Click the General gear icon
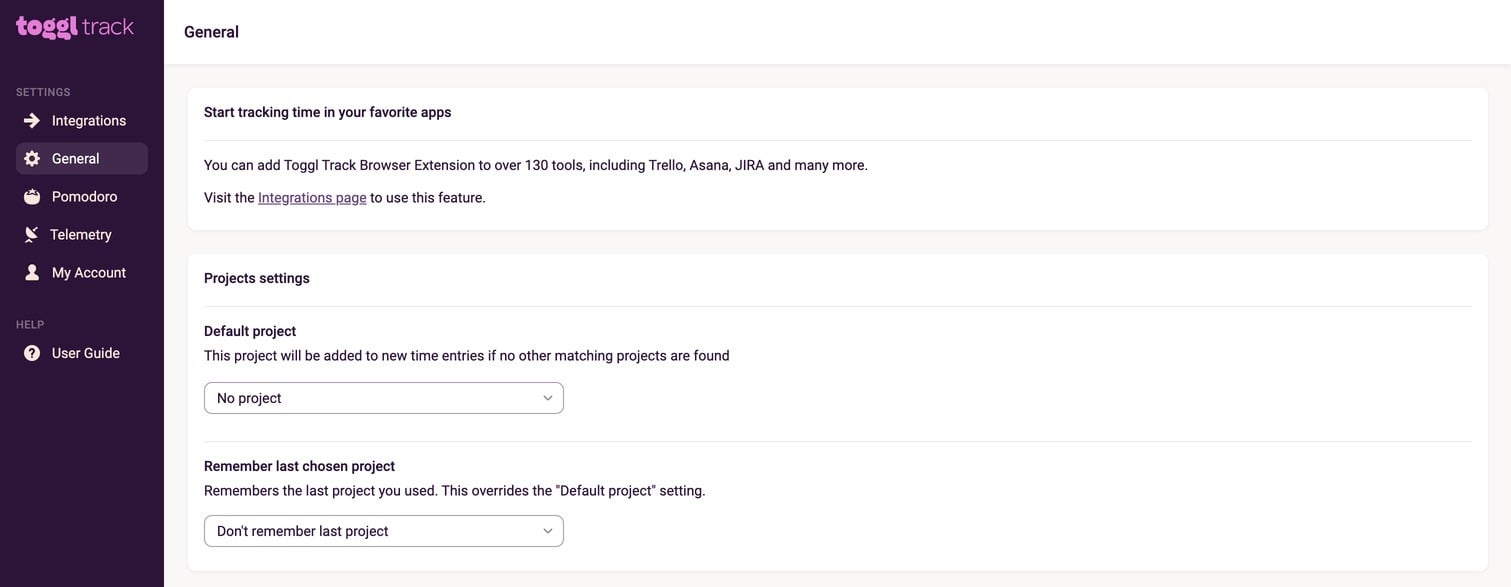This screenshot has height=587, width=1511. 32,159
